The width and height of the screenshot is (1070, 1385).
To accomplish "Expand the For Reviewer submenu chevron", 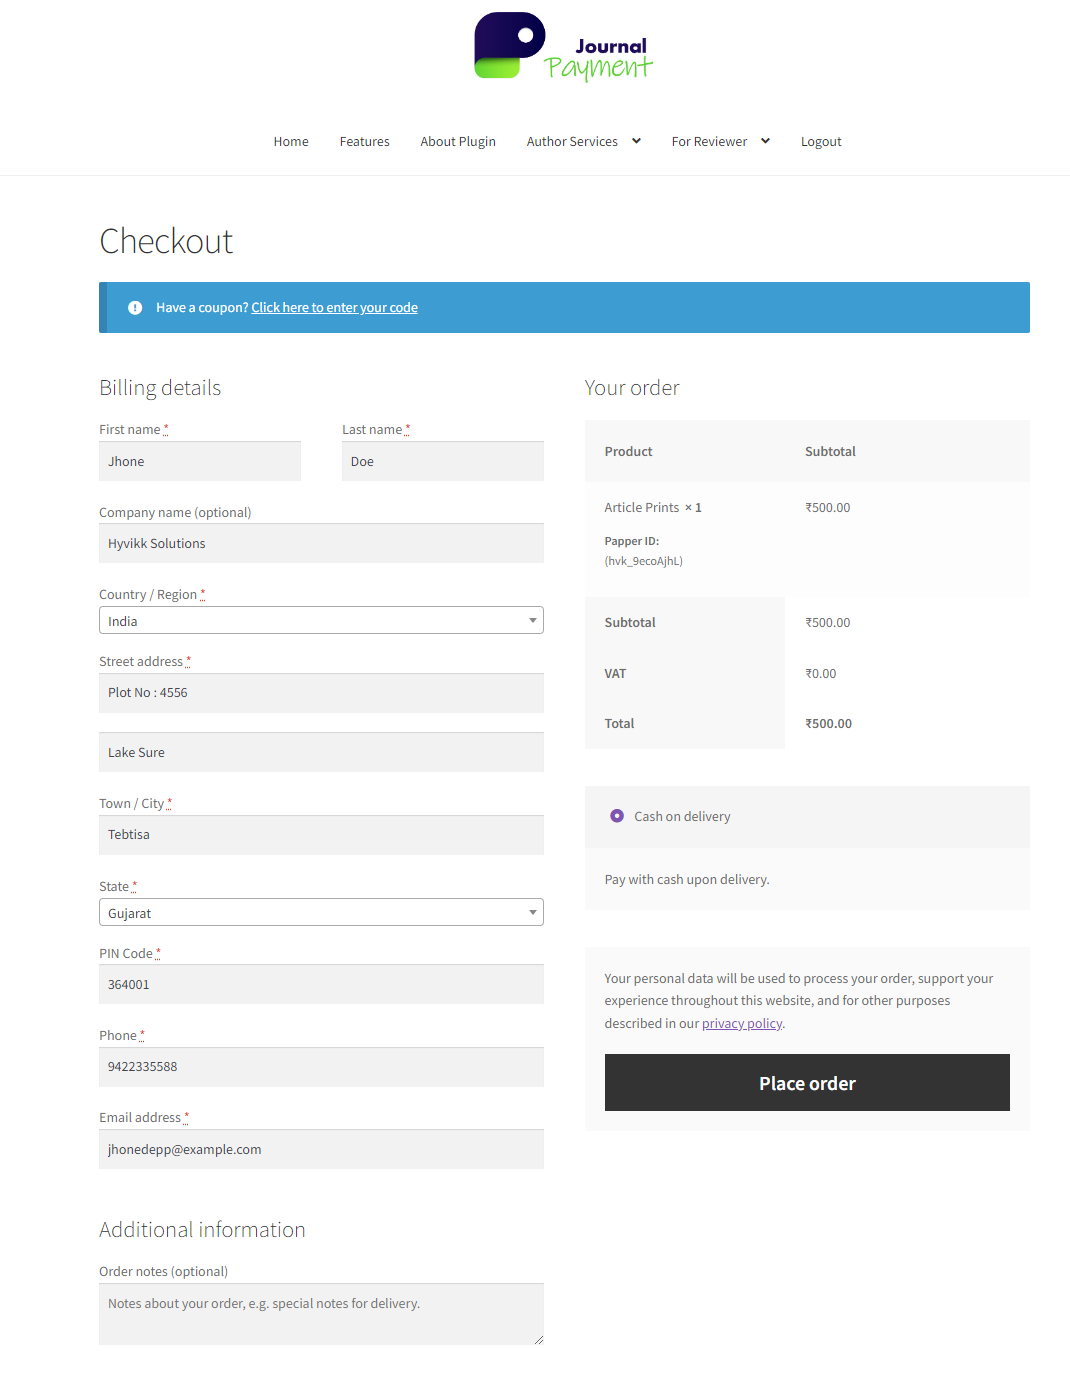I will 765,141.
